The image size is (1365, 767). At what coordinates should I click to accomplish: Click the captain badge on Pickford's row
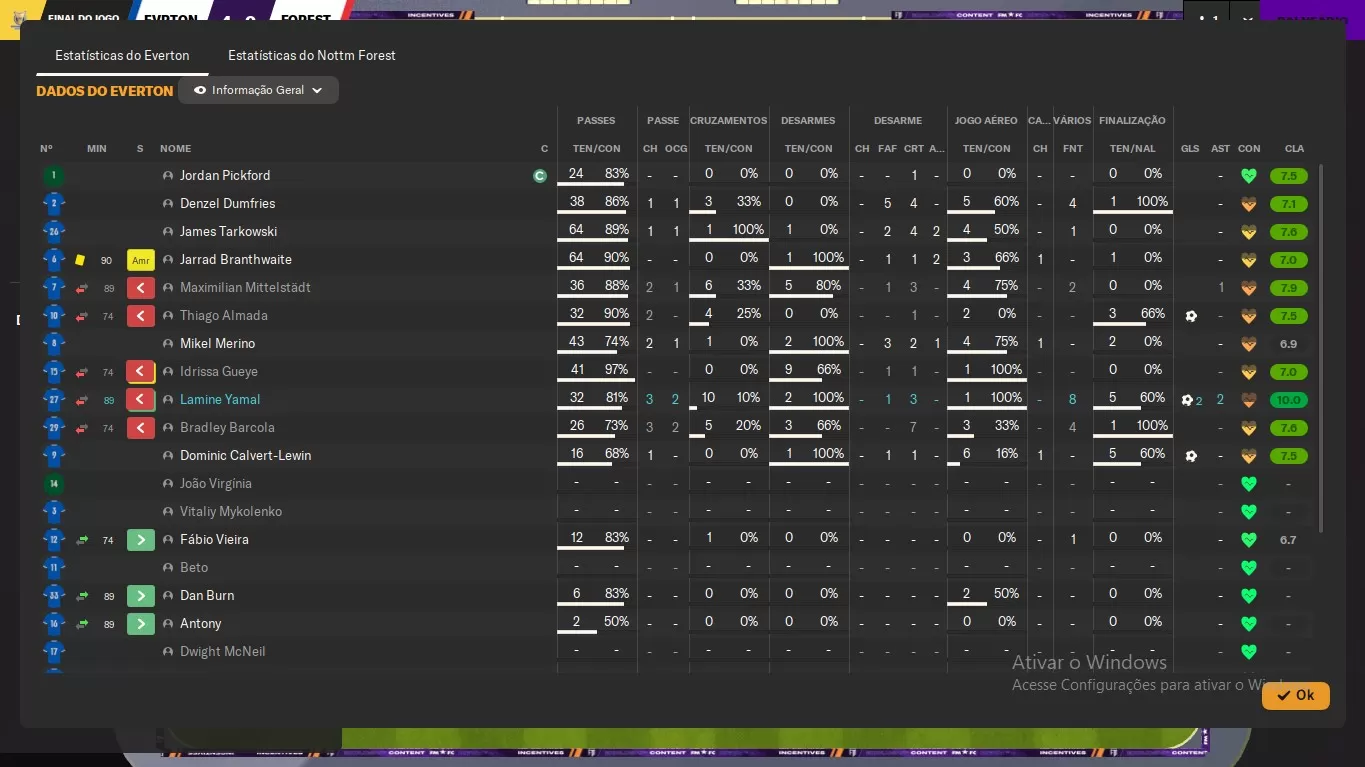tap(540, 176)
